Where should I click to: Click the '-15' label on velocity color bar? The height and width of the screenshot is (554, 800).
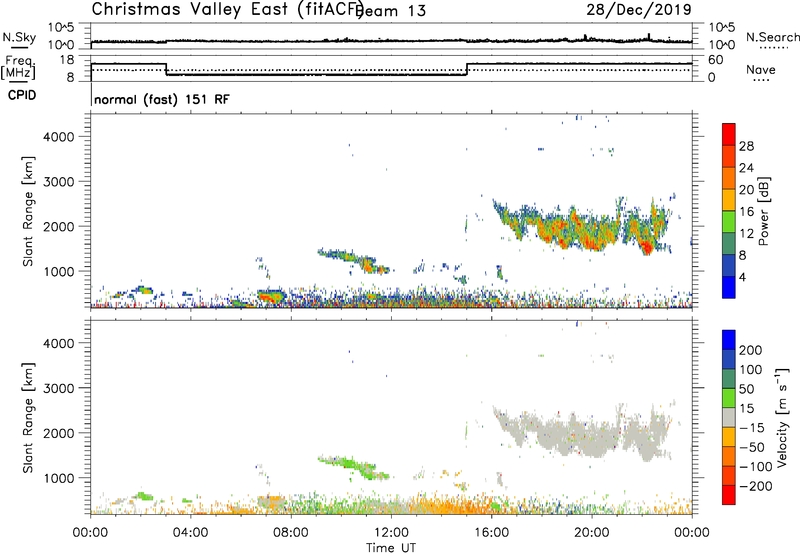pos(751,428)
